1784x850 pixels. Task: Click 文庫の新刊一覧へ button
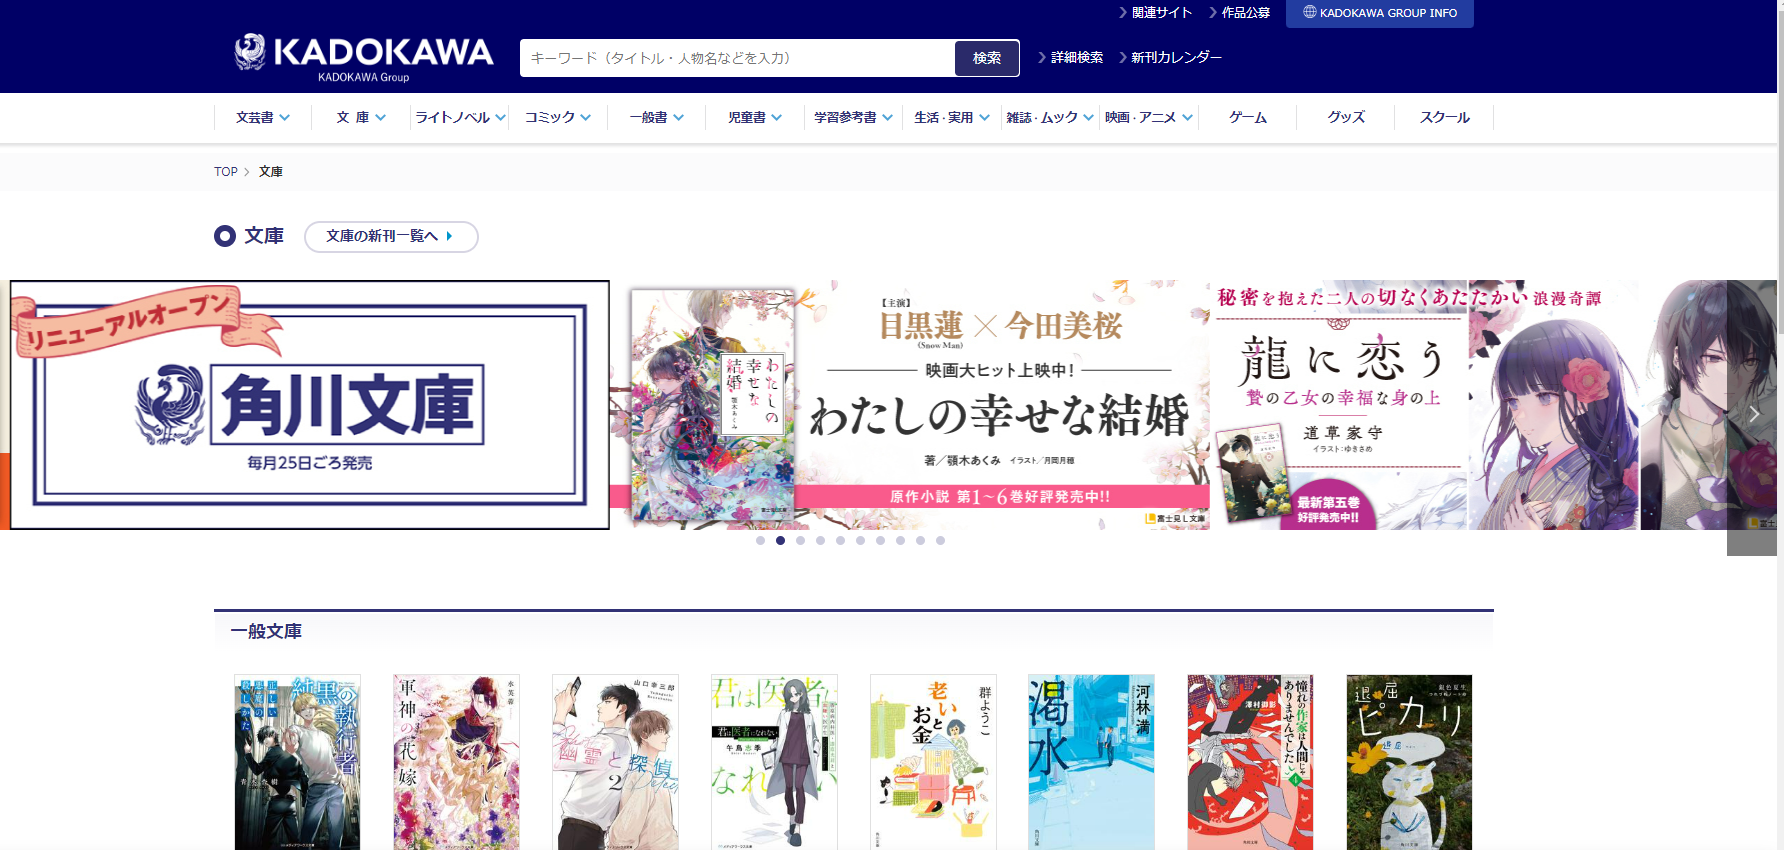(391, 237)
